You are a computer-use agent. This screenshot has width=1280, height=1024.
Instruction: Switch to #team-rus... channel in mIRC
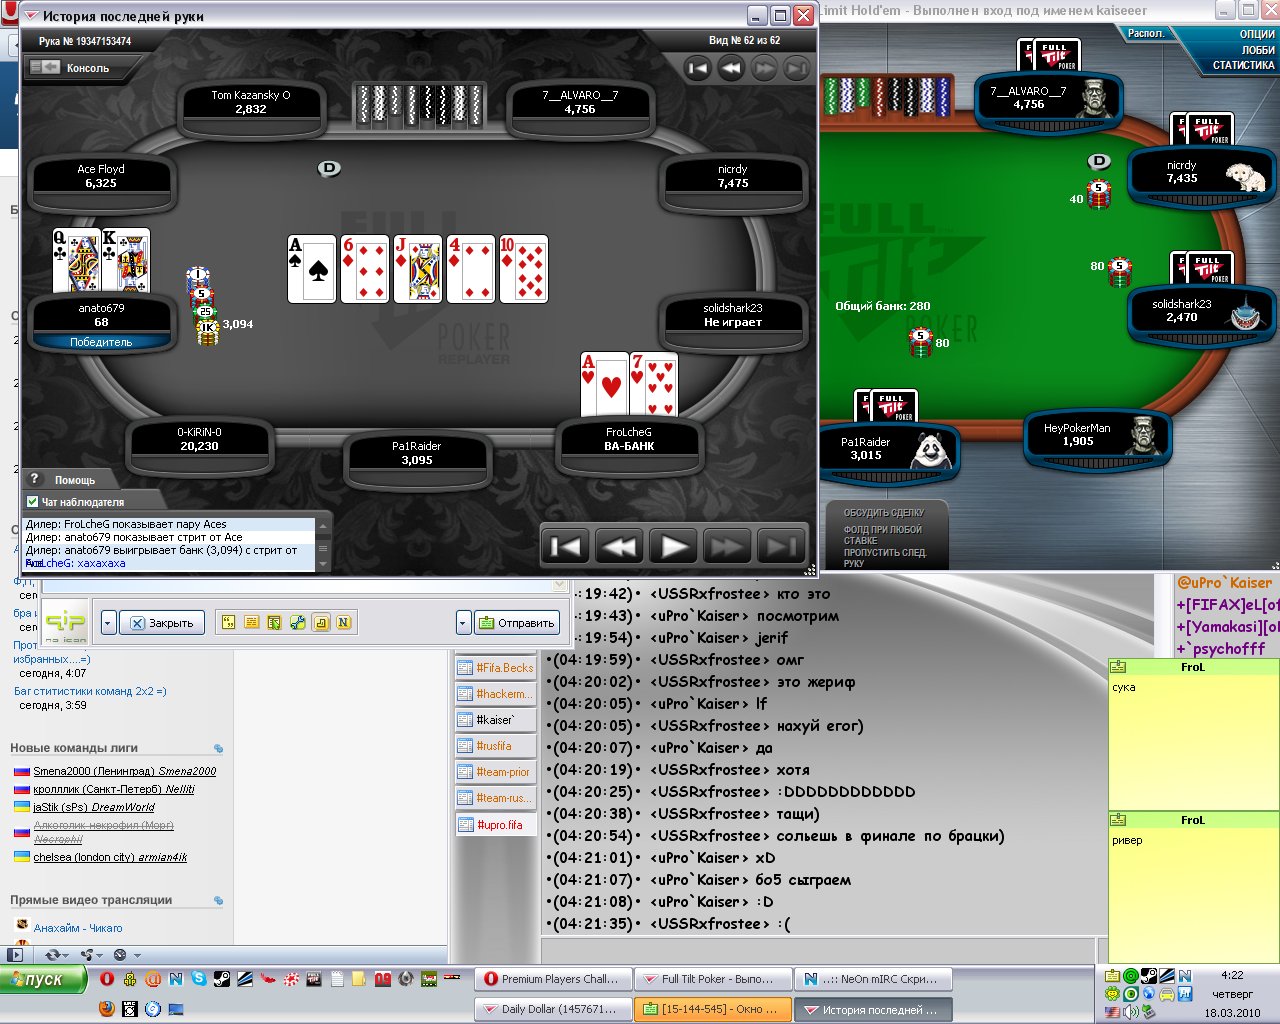496,798
